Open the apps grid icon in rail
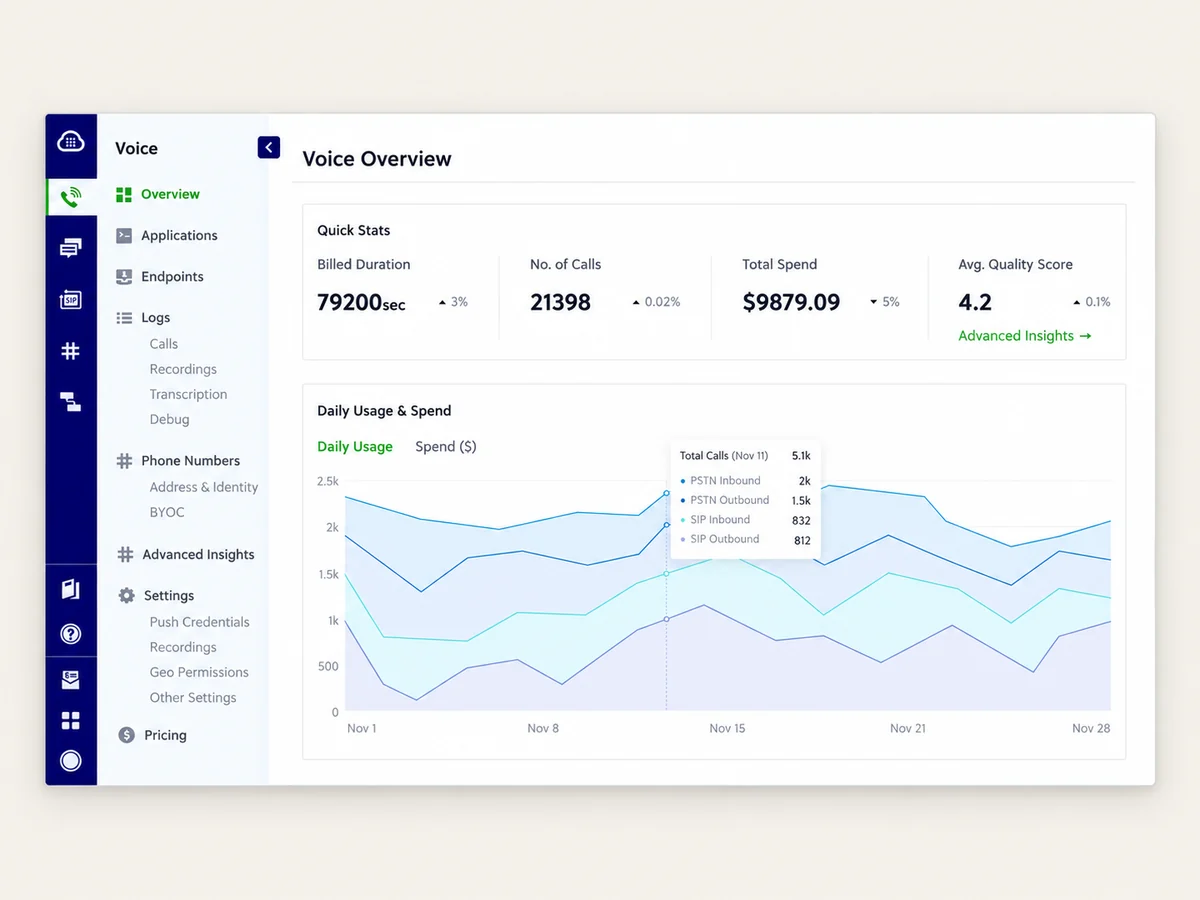This screenshot has height=900, width=1200. click(71, 721)
